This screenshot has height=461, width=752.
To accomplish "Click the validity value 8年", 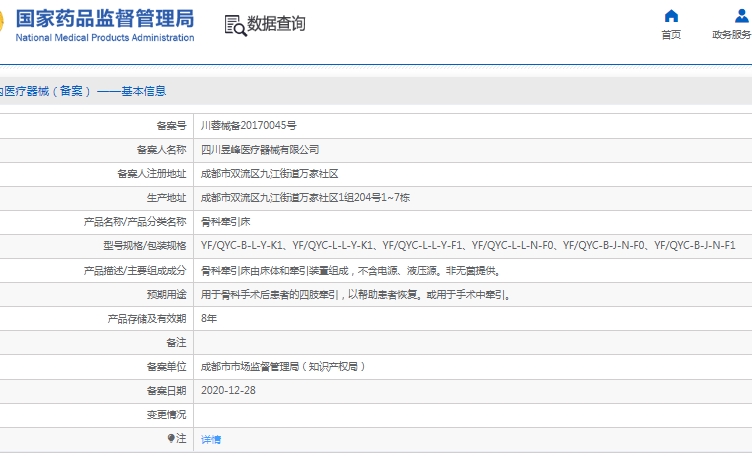I will pyautogui.click(x=209, y=319).
